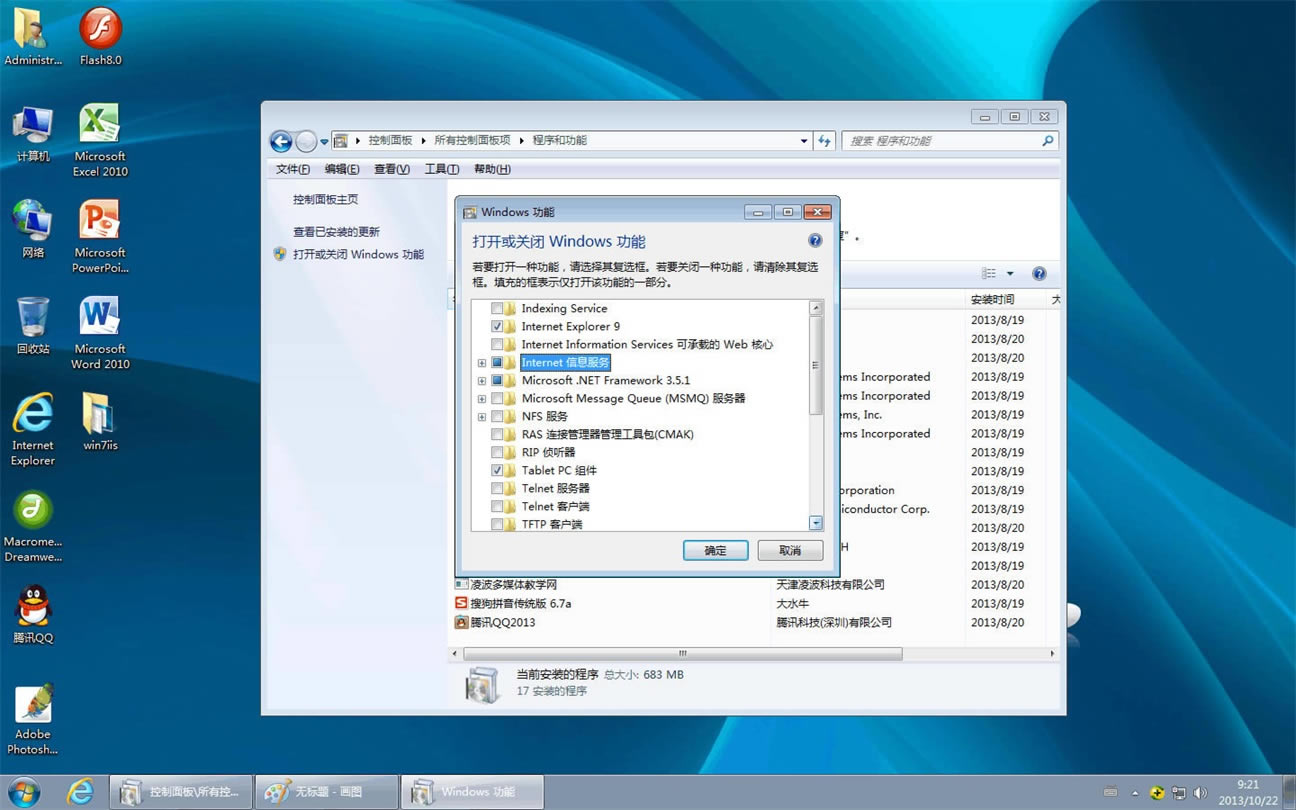This screenshot has height=810, width=1296.
Task: Select the 腾讯QQ2013 program row
Action: [755, 622]
